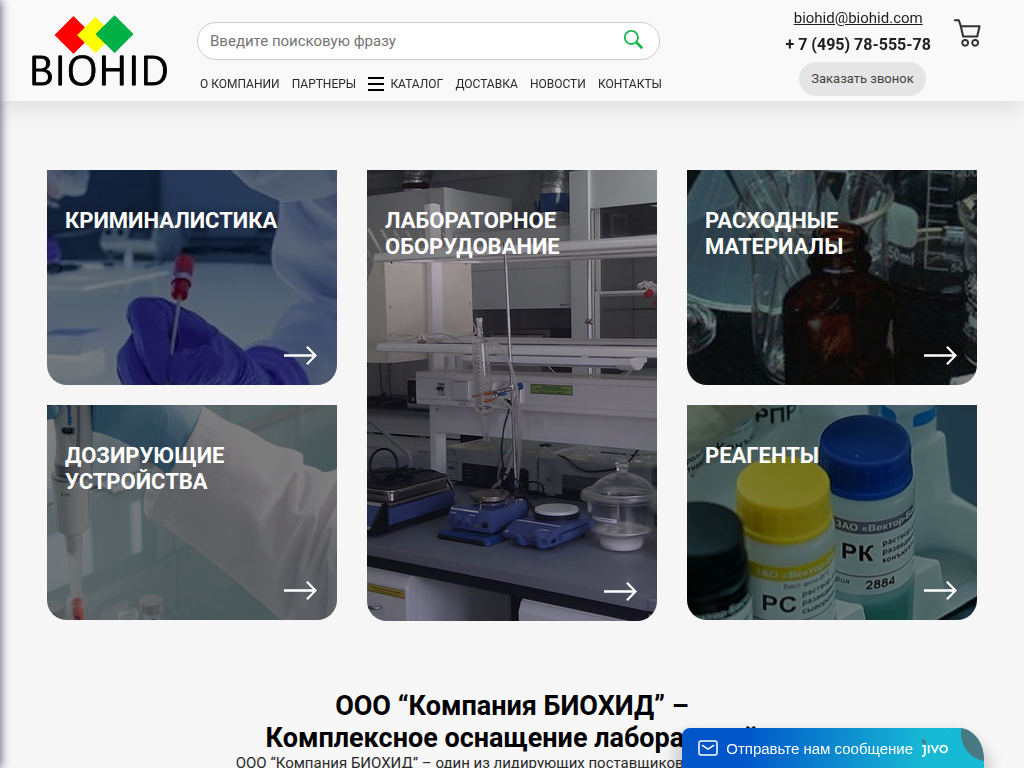Click the BIOHID logo
The height and width of the screenshot is (768, 1024).
(99, 51)
